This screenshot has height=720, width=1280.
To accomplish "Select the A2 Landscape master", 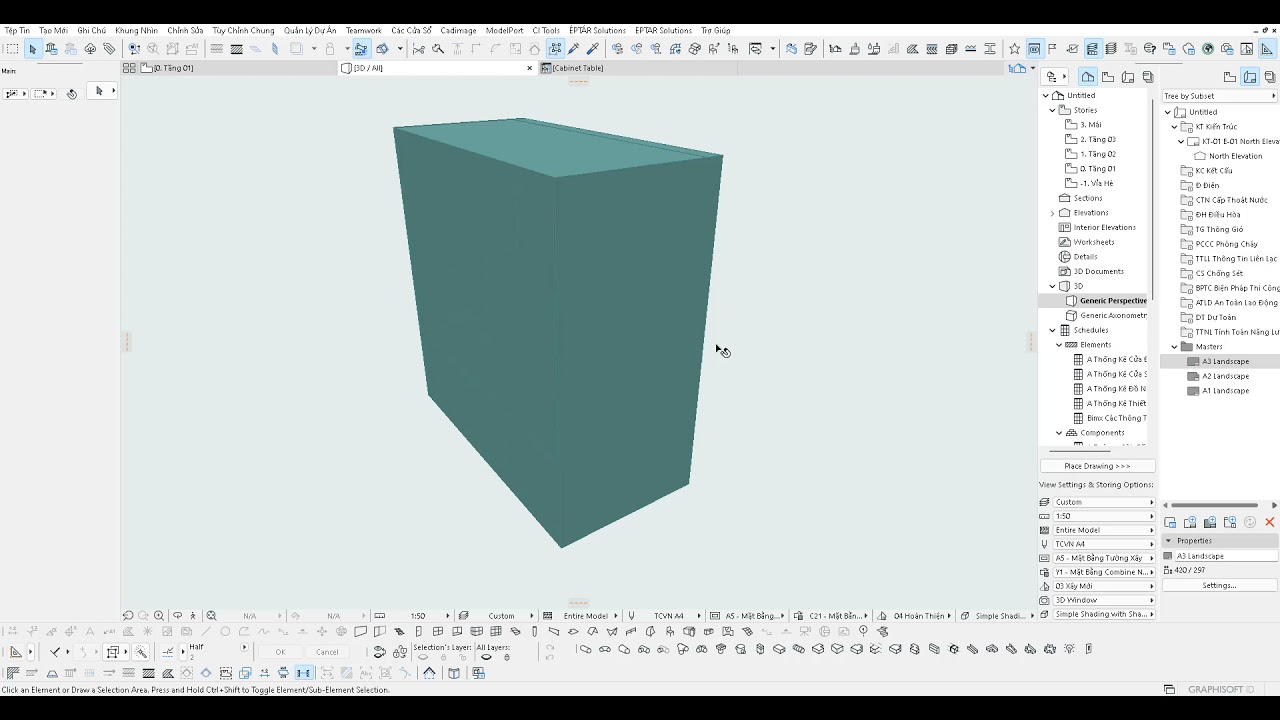I will click(x=1225, y=377).
